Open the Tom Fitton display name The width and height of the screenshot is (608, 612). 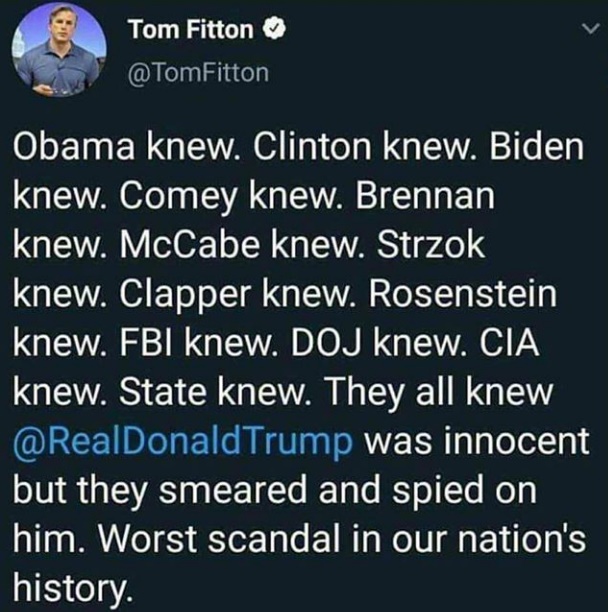(190, 30)
